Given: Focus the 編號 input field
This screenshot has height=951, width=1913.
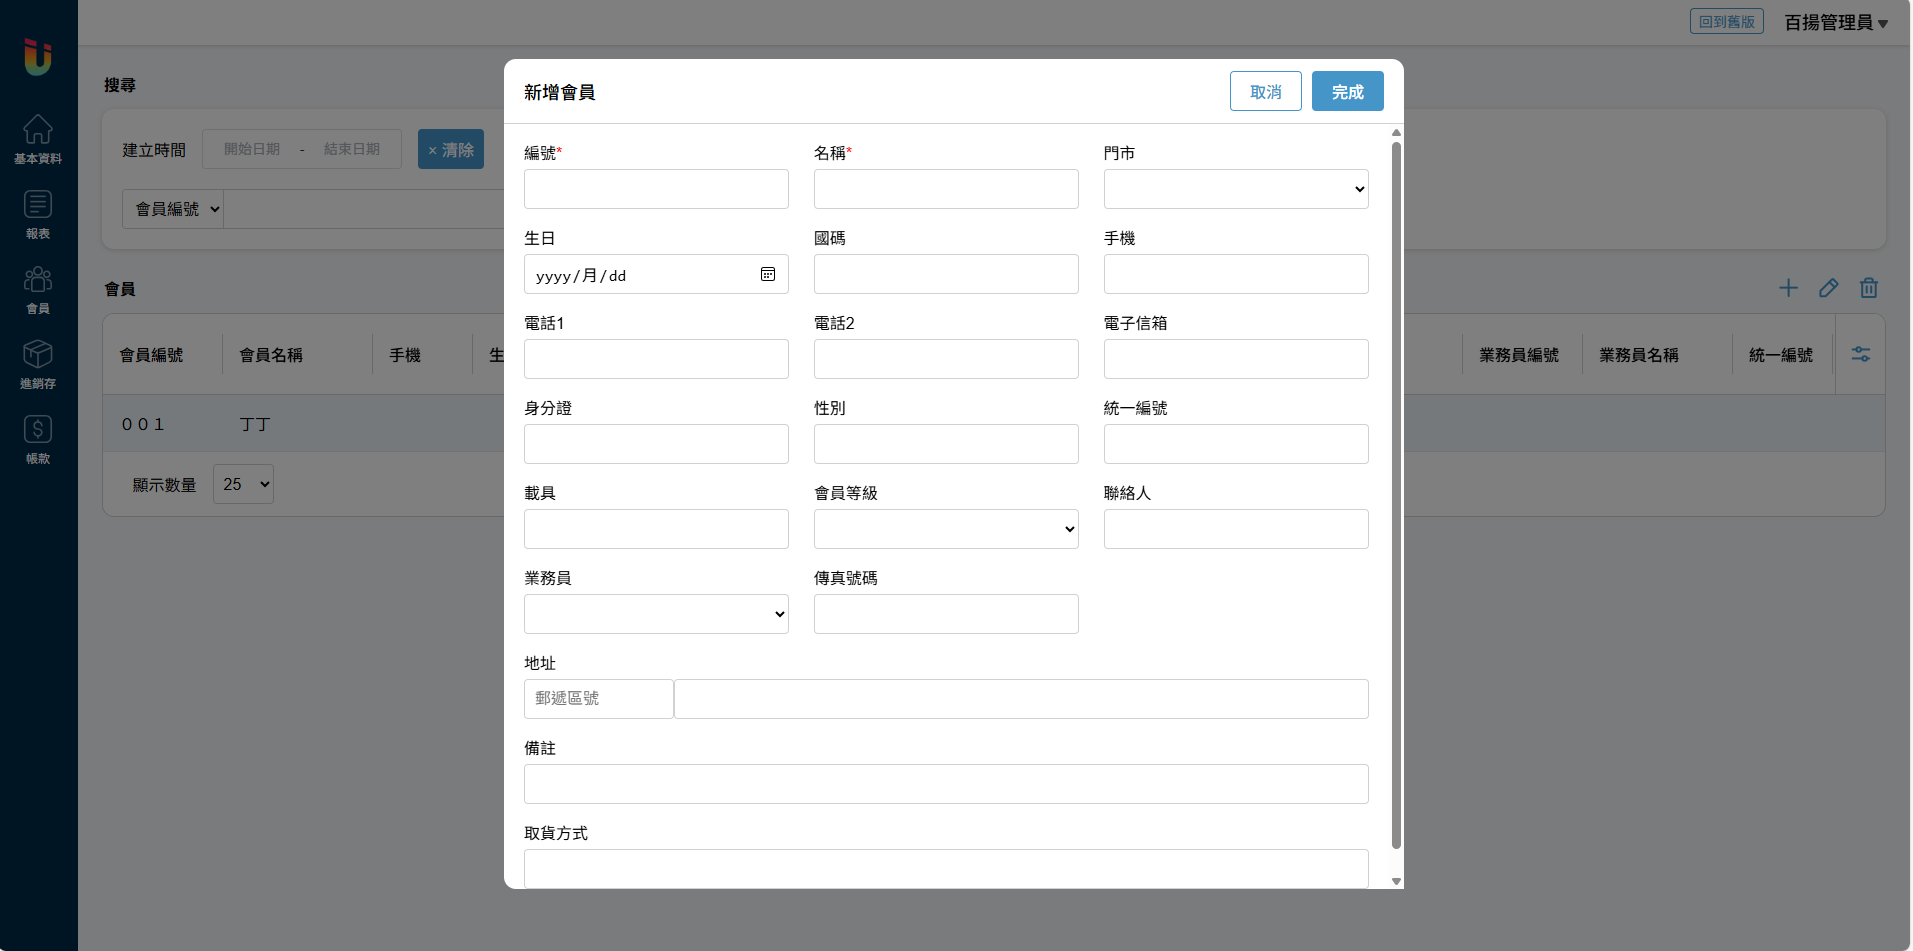Looking at the screenshot, I should point(655,189).
